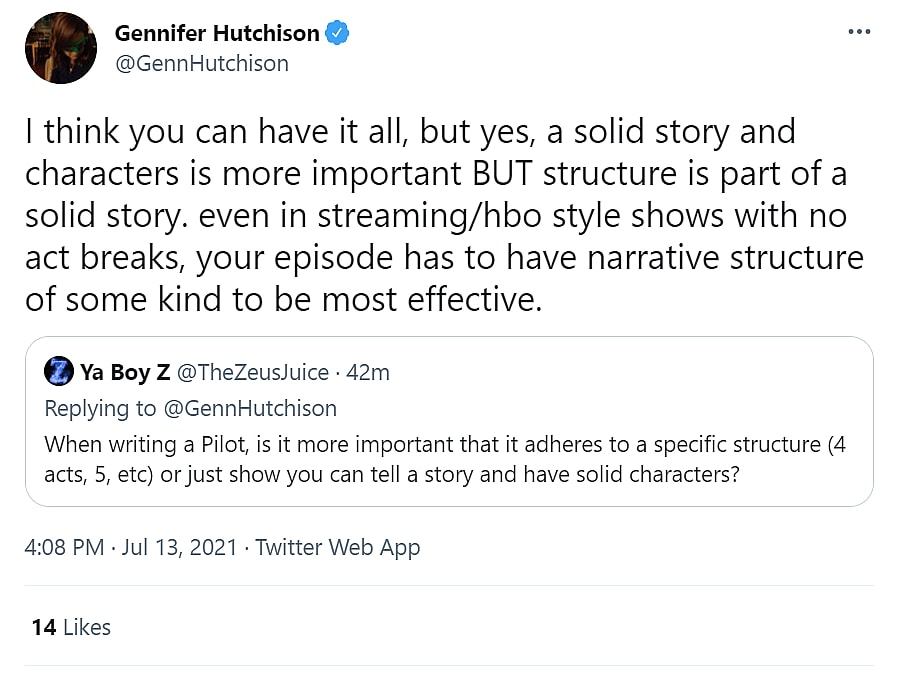The width and height of the screenshot is (898, 674).
Task: Click the 'Jul 13, 2021' date
Action: (181, 547)
